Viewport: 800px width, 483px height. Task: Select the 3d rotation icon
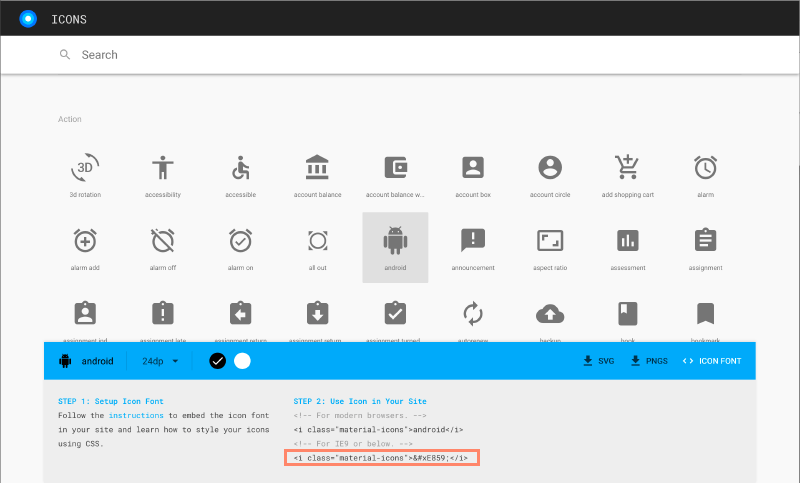point(85,168)
